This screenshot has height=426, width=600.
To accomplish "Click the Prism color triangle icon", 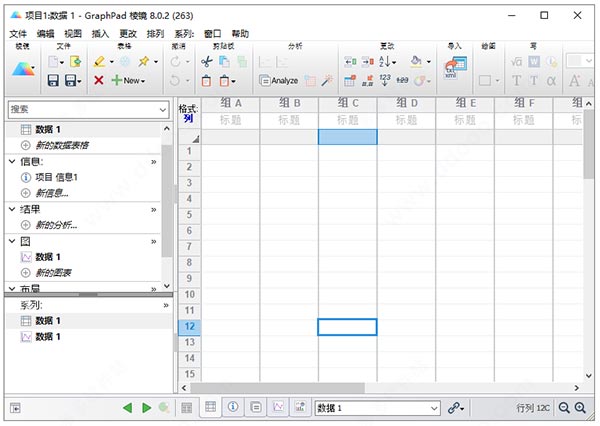I will click(23, 69).
